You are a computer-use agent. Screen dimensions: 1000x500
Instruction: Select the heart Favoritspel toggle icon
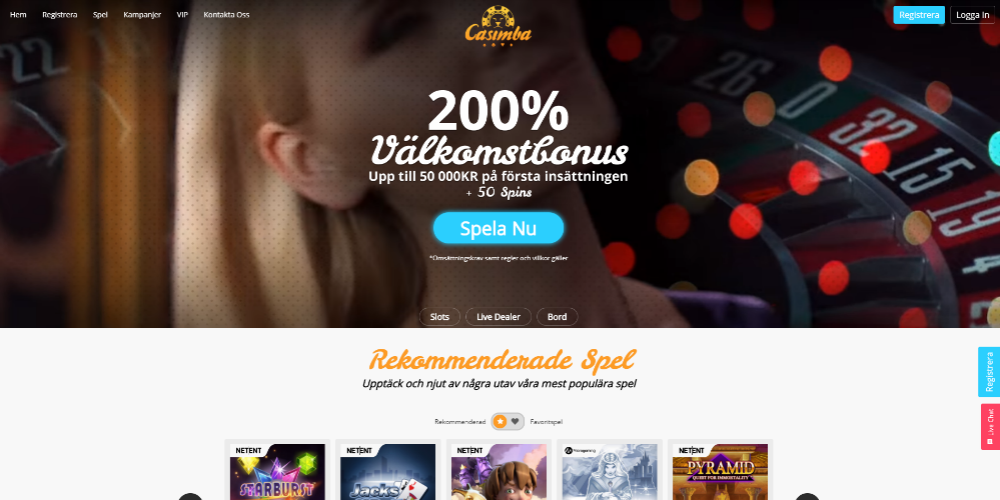point(515,422)
